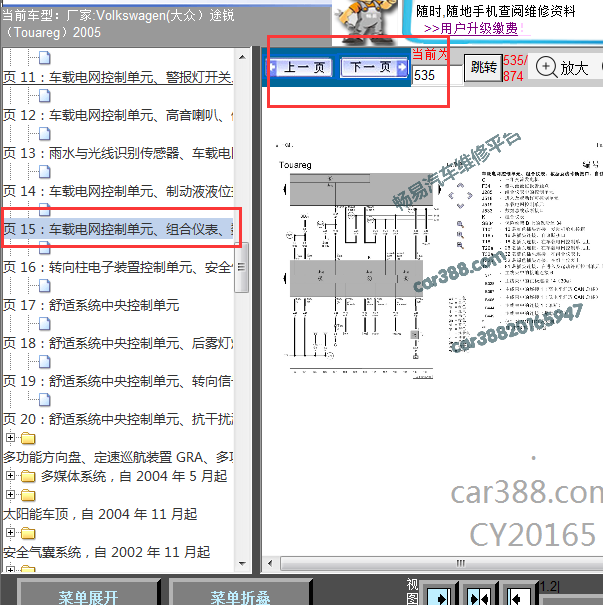The image size is (603, 605).
Task: Set view layout with left-pointing arrow
Action: coord(518,596)
